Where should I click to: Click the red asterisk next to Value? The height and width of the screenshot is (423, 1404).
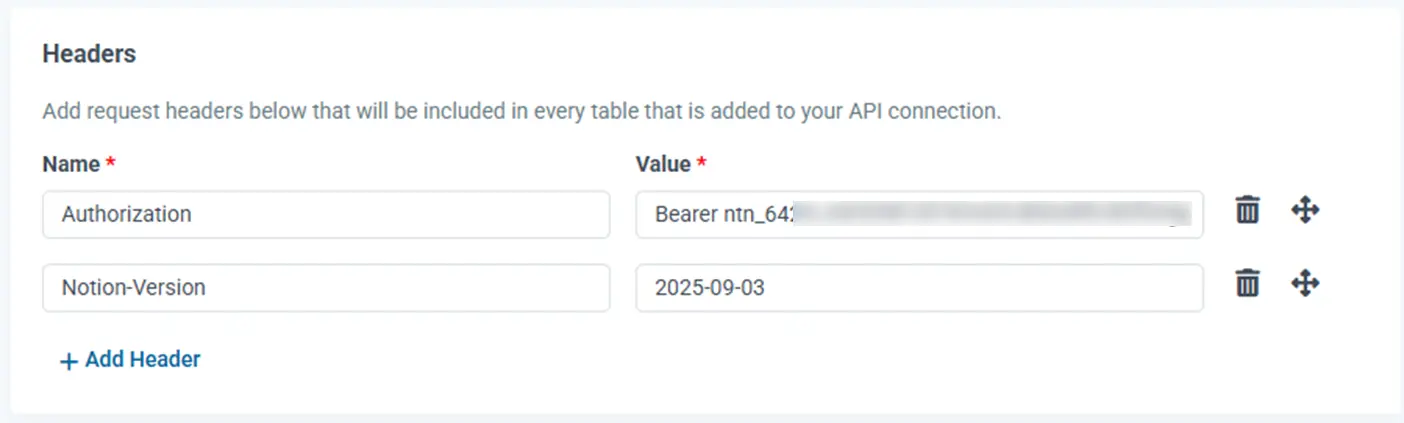coord(702,163)
